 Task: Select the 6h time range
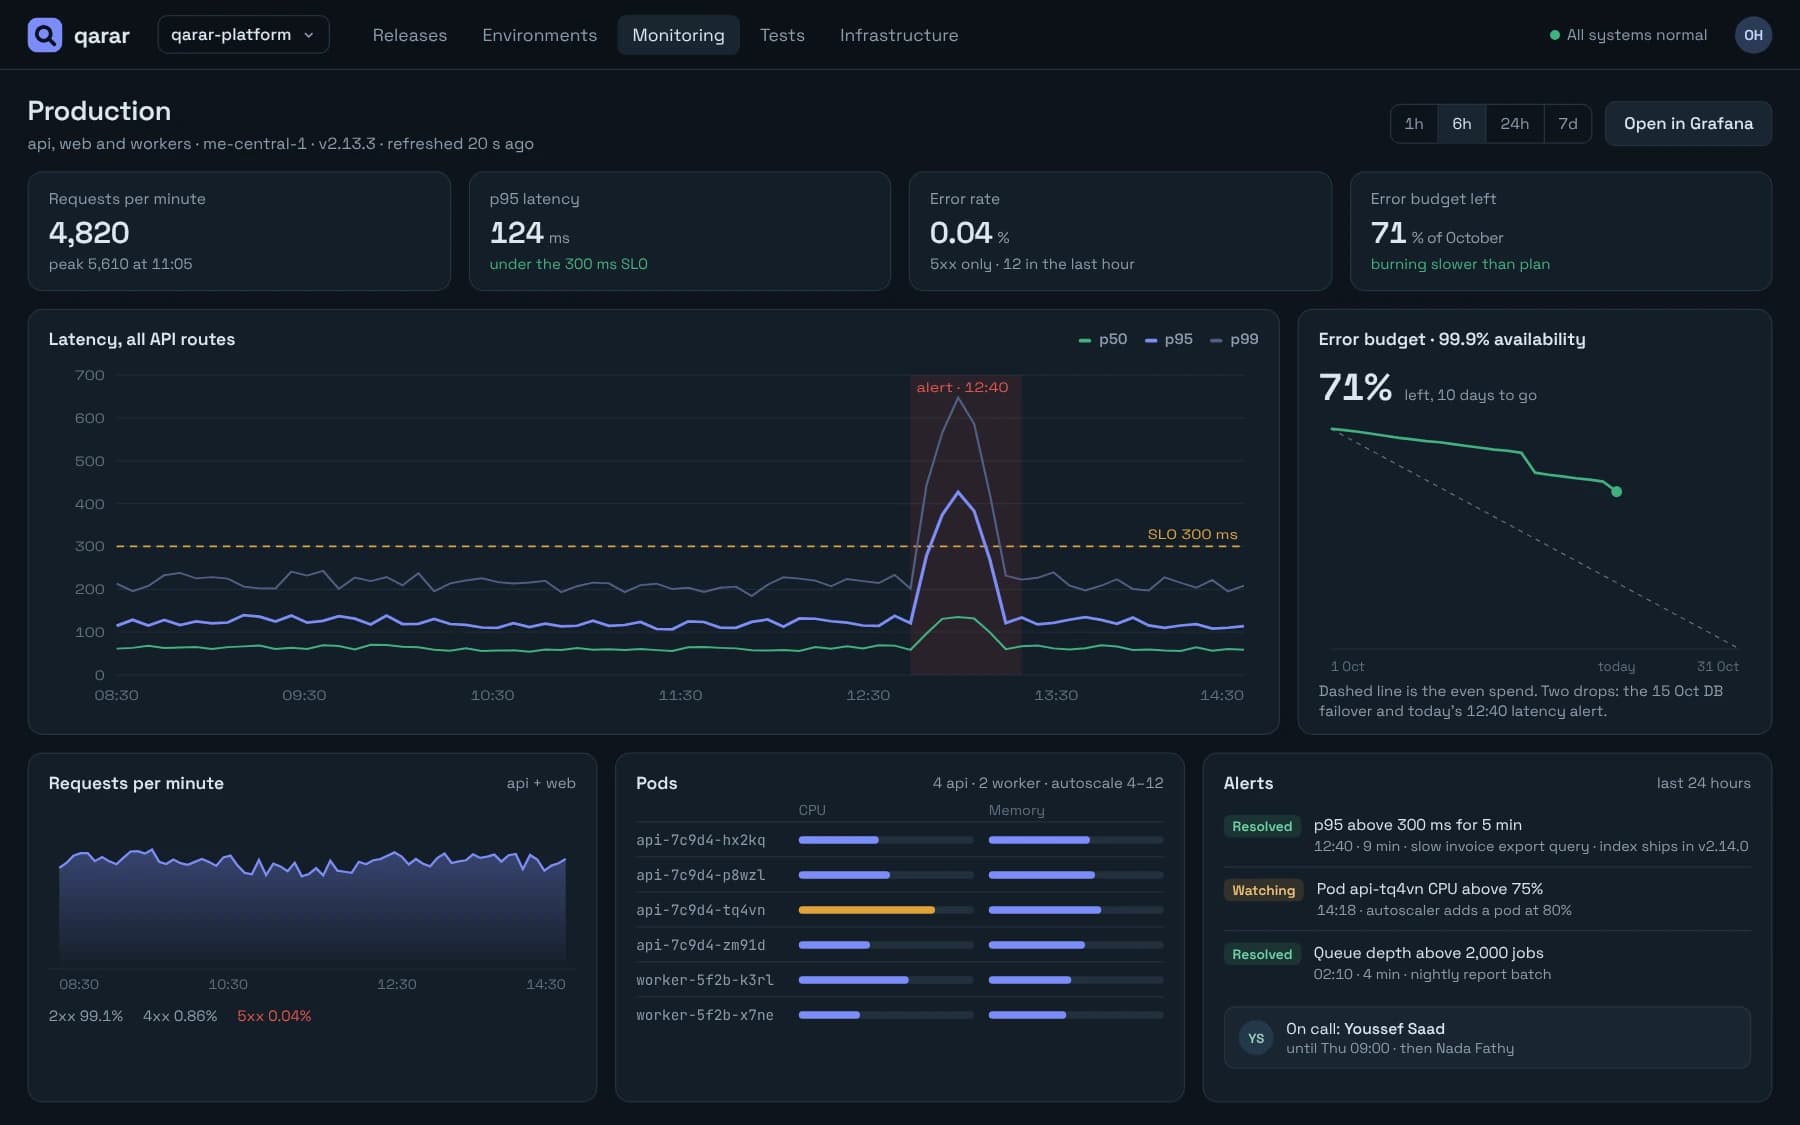1462,124
